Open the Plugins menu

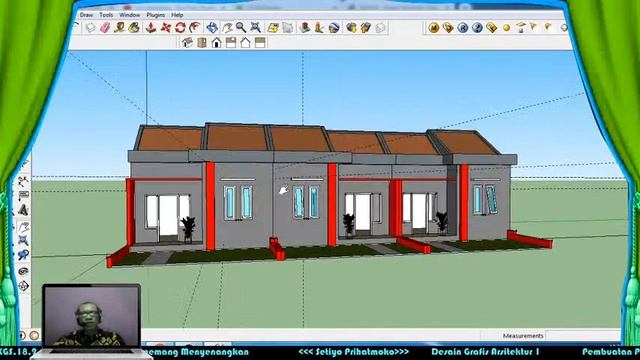tap(156, 15)
